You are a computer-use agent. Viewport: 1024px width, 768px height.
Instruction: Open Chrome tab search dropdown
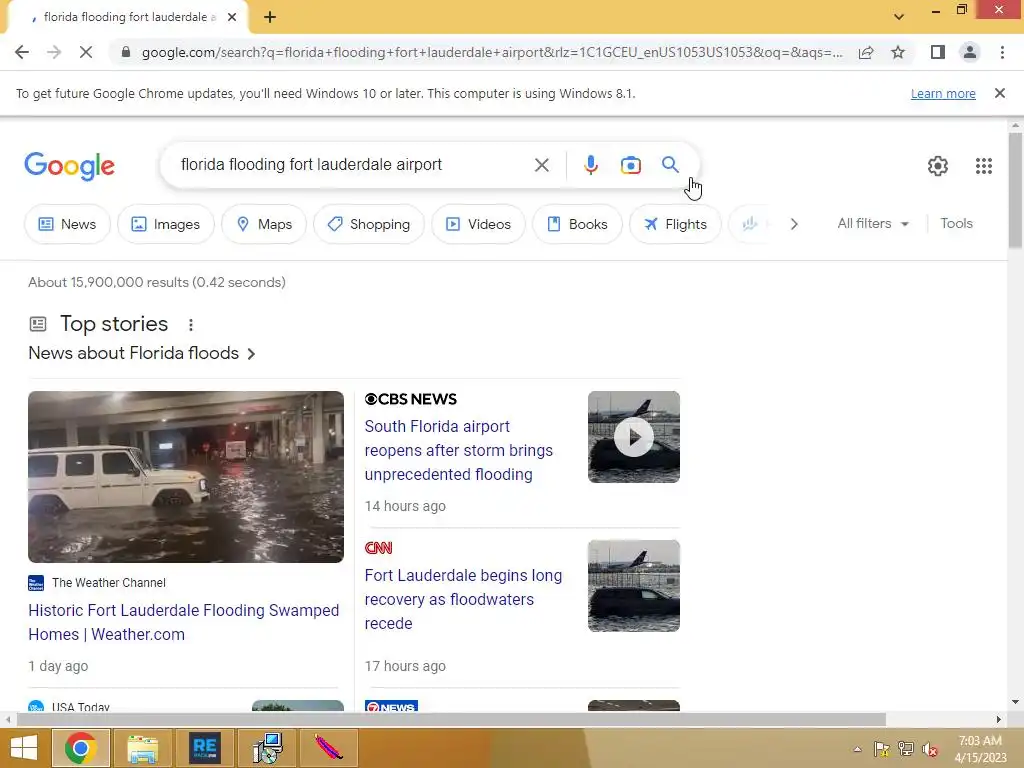899,17
